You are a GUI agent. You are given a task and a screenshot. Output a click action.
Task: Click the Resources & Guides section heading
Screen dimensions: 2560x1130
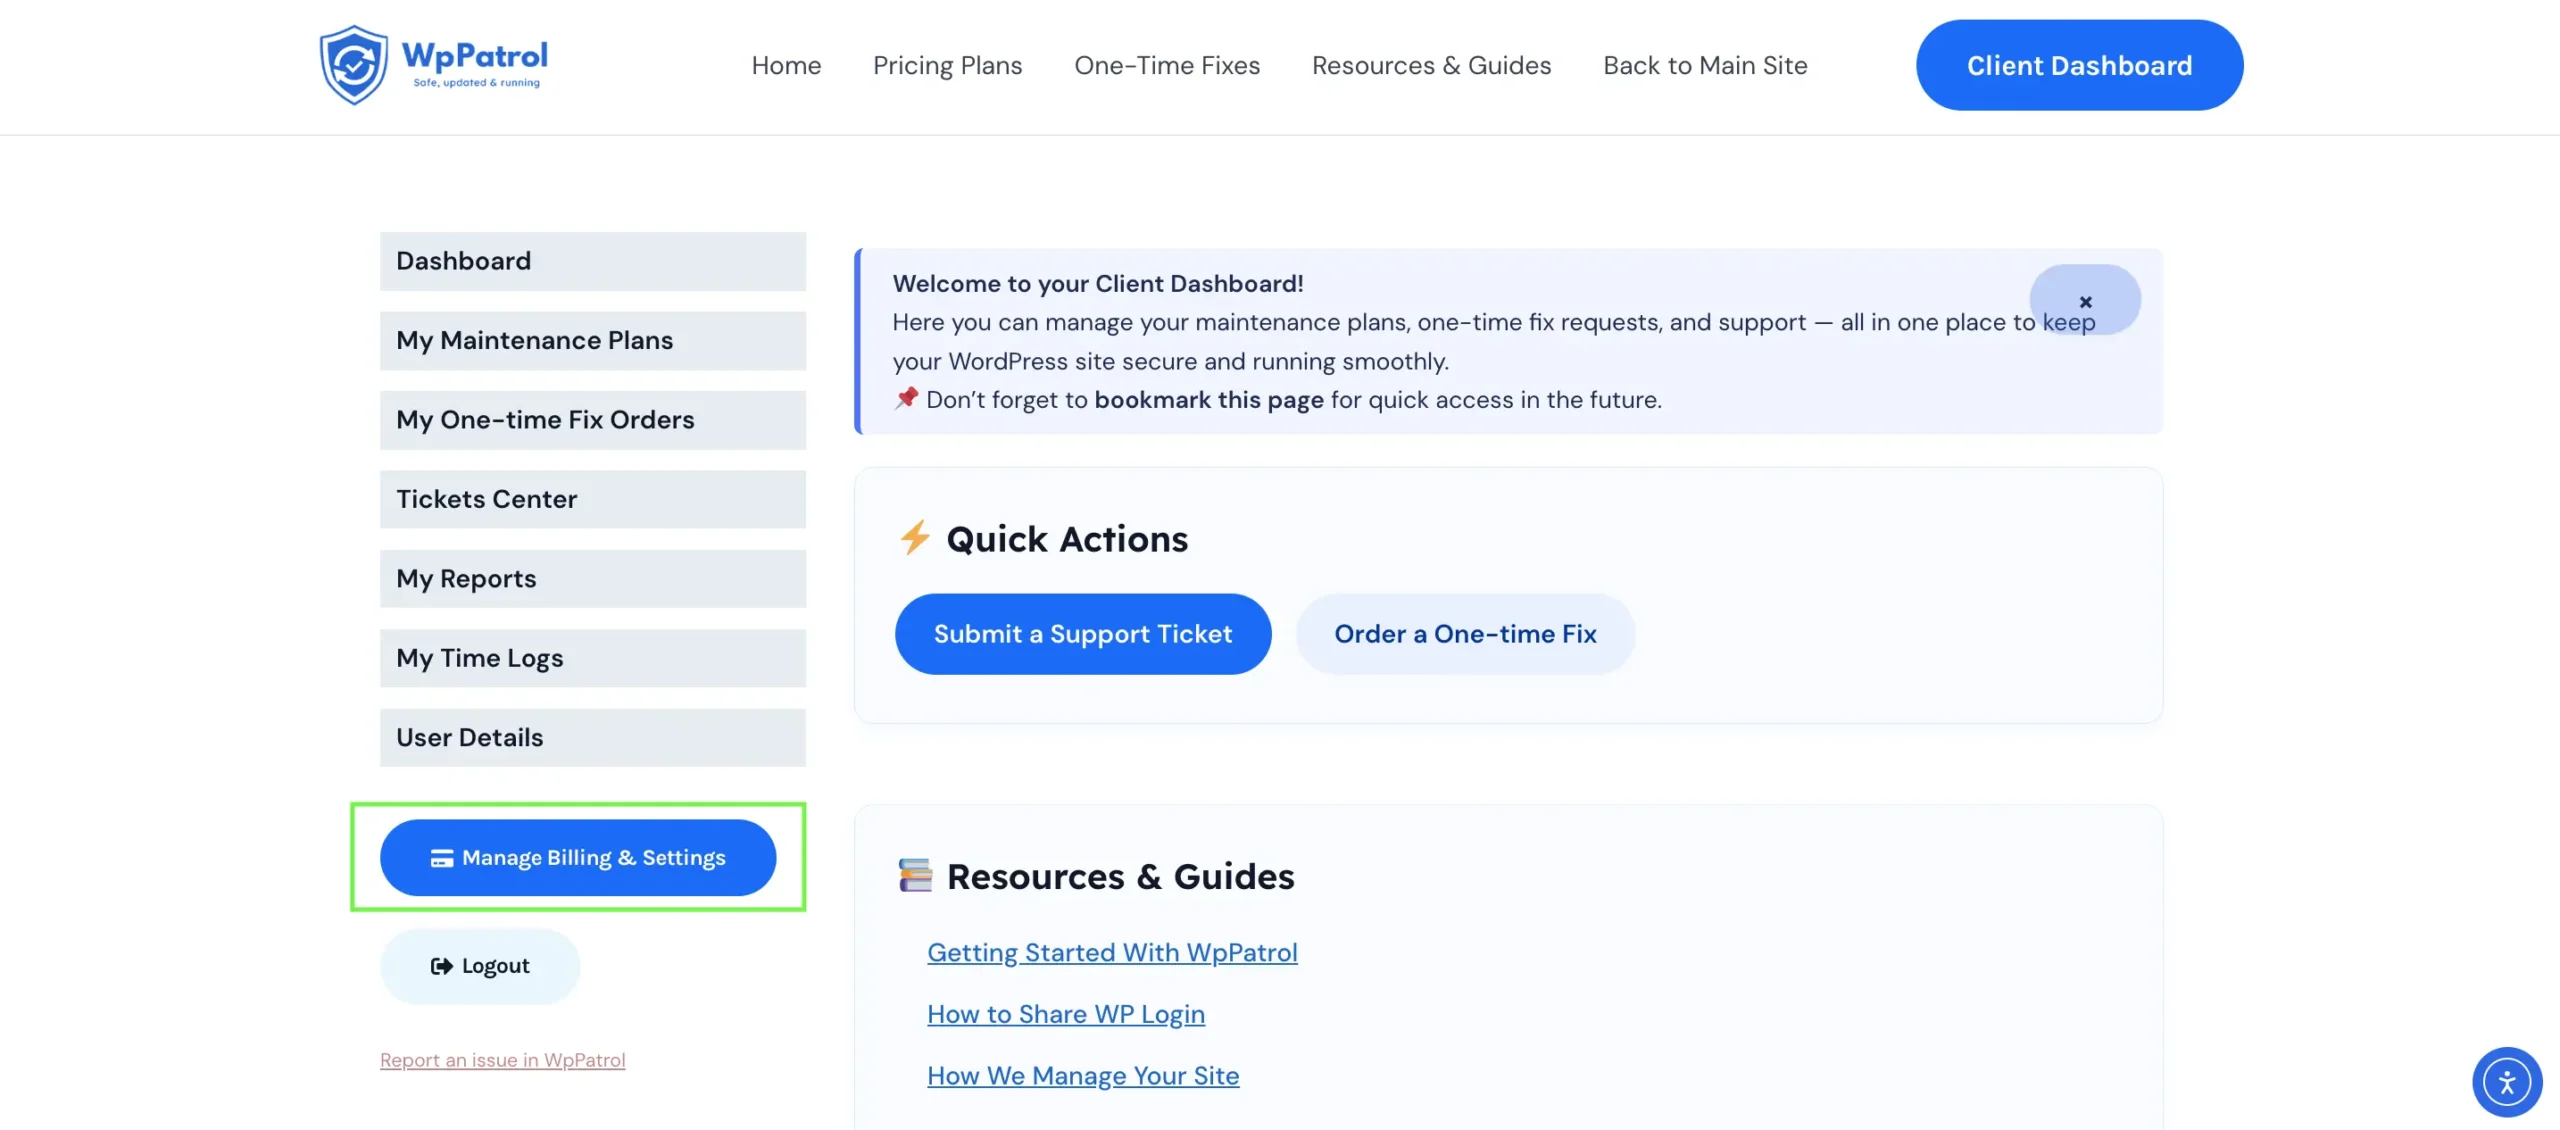coord(1120,877)
